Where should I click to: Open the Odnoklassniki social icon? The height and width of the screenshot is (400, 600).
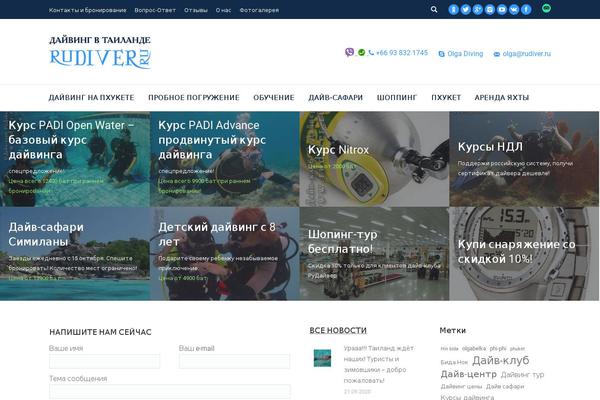click(x=453, y=10)
